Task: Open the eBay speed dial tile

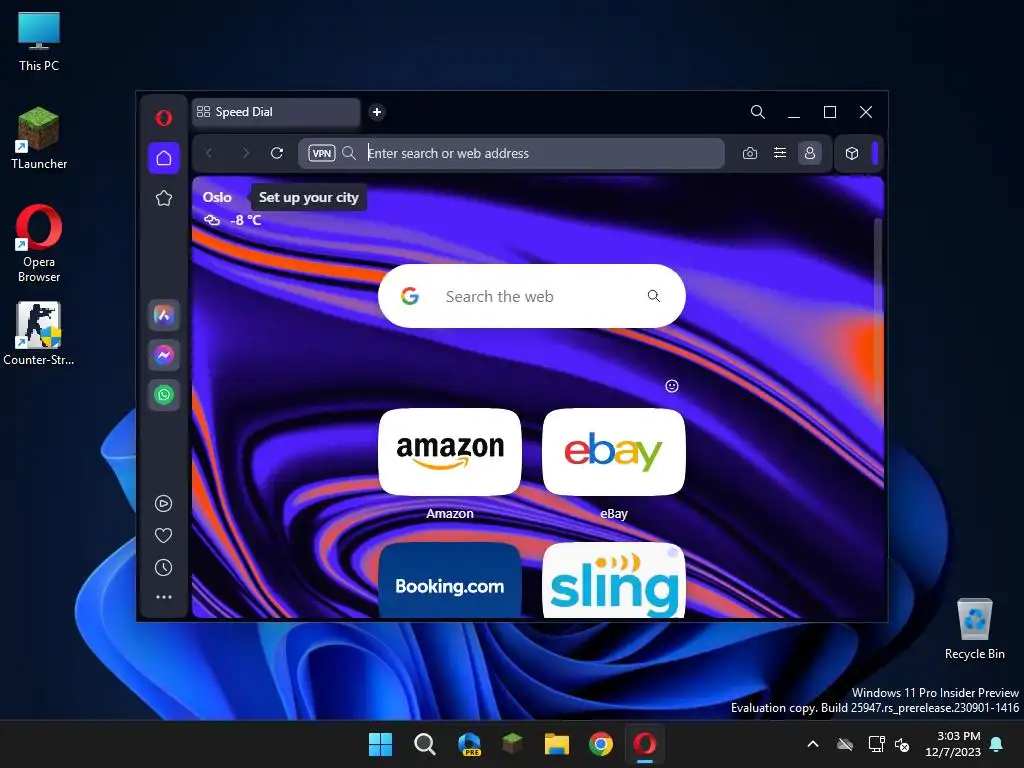Action: click(614, 452)
